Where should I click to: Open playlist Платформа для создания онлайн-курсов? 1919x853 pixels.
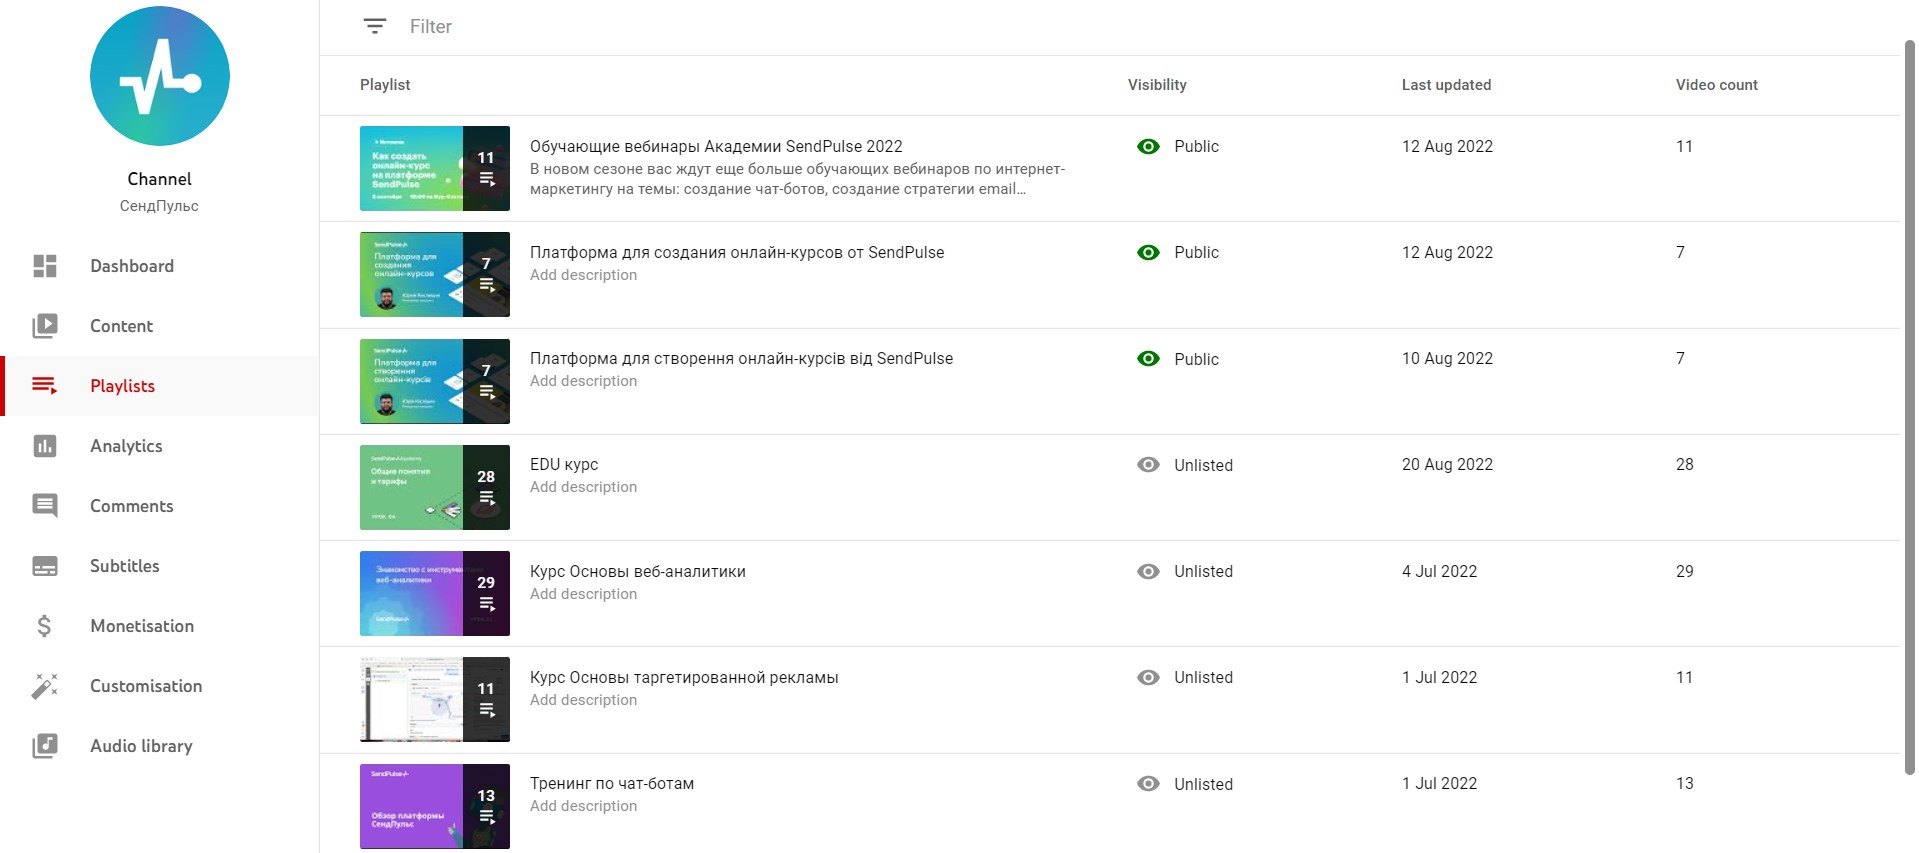point(737,252)
